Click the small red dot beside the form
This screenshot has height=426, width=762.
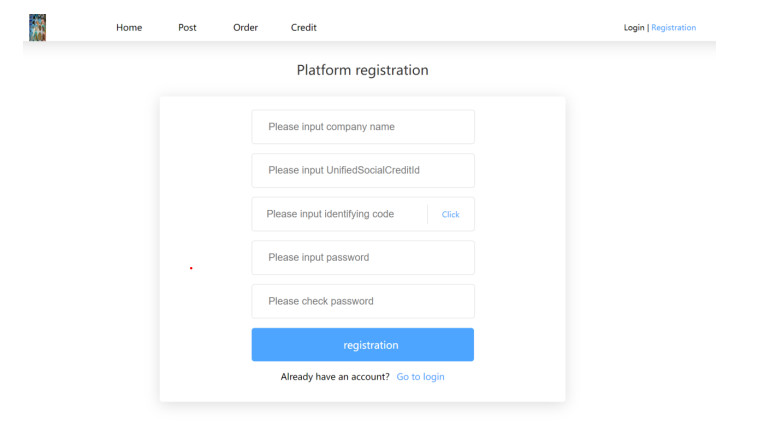click(191, 268)
